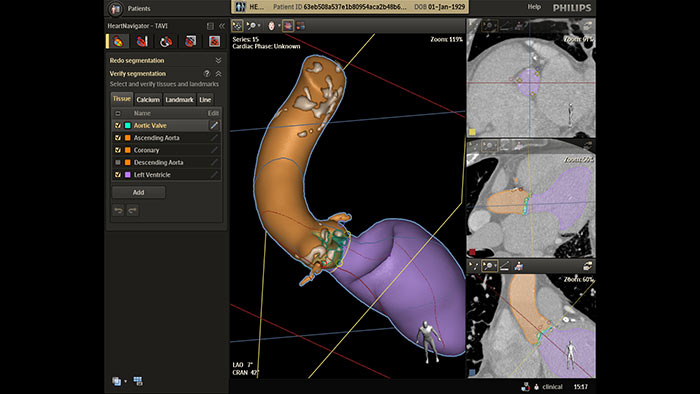Open the Patients directory icon
The height and width of the screenshot is (394, 700).
click(x=116, y=8)
